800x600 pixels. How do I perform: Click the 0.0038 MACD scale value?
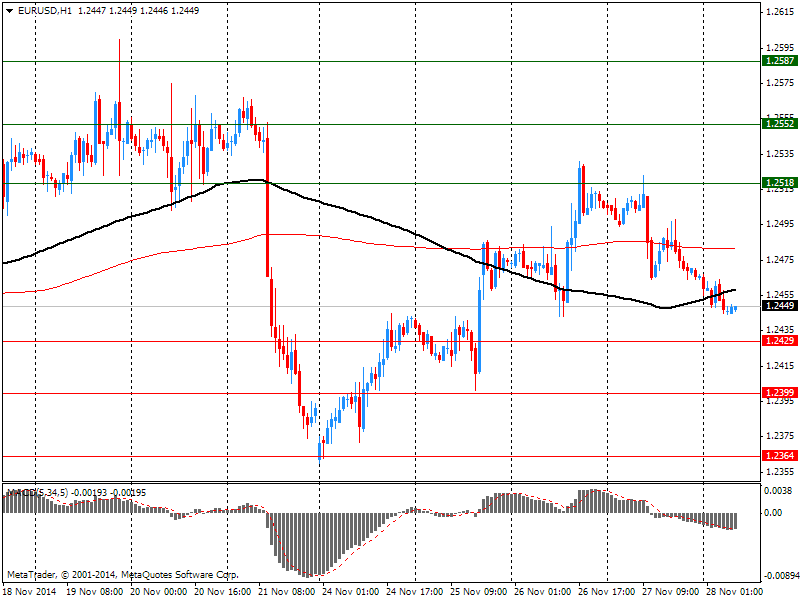coord(778,491)
